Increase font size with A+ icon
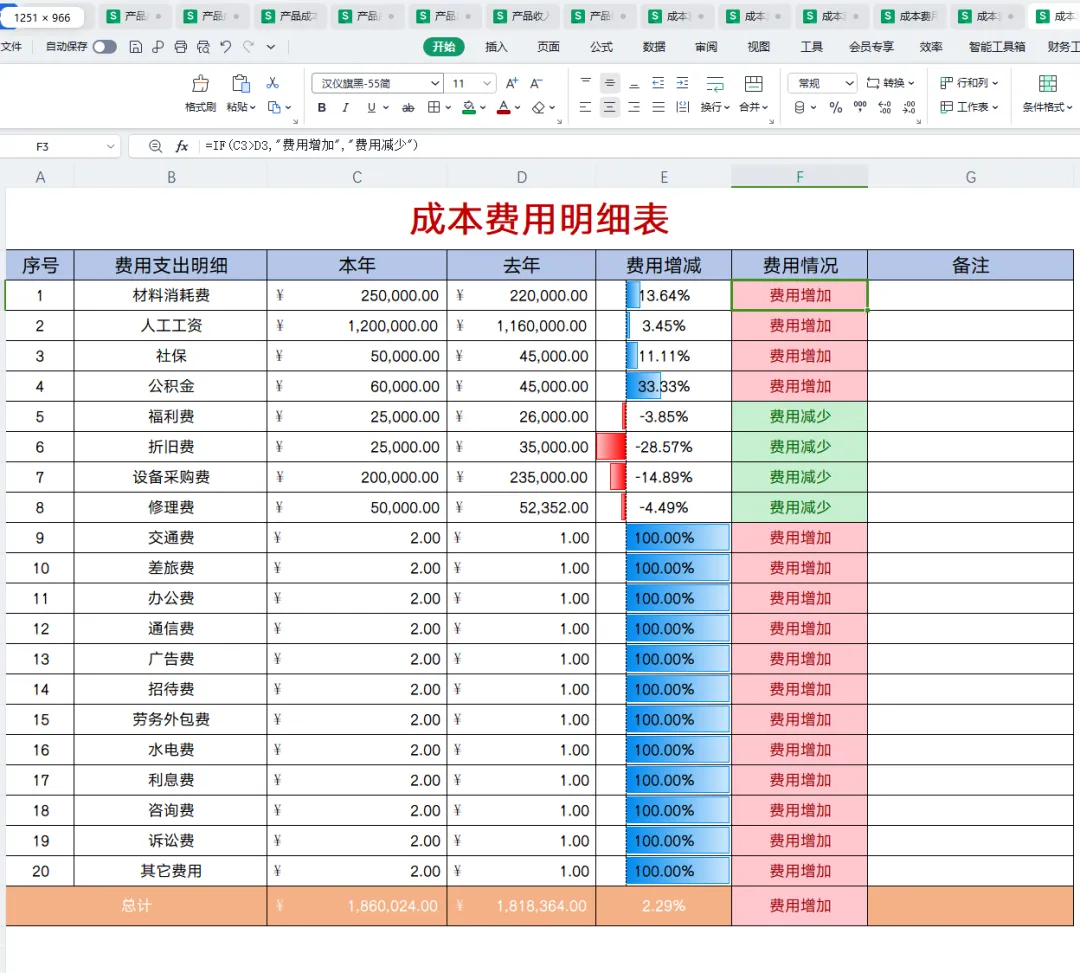1080x973 pixels. click(x=511, y=83)
